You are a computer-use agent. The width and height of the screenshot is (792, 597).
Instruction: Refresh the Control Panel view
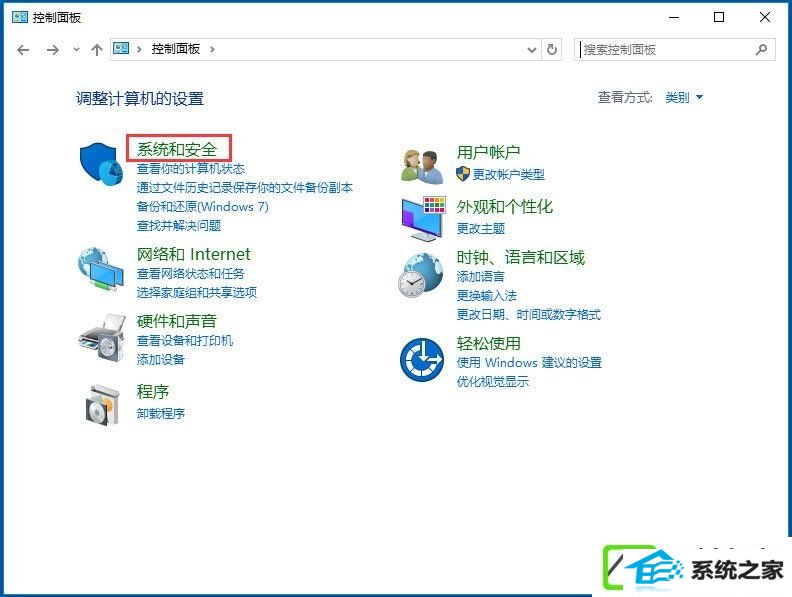(x=552, y=49)
